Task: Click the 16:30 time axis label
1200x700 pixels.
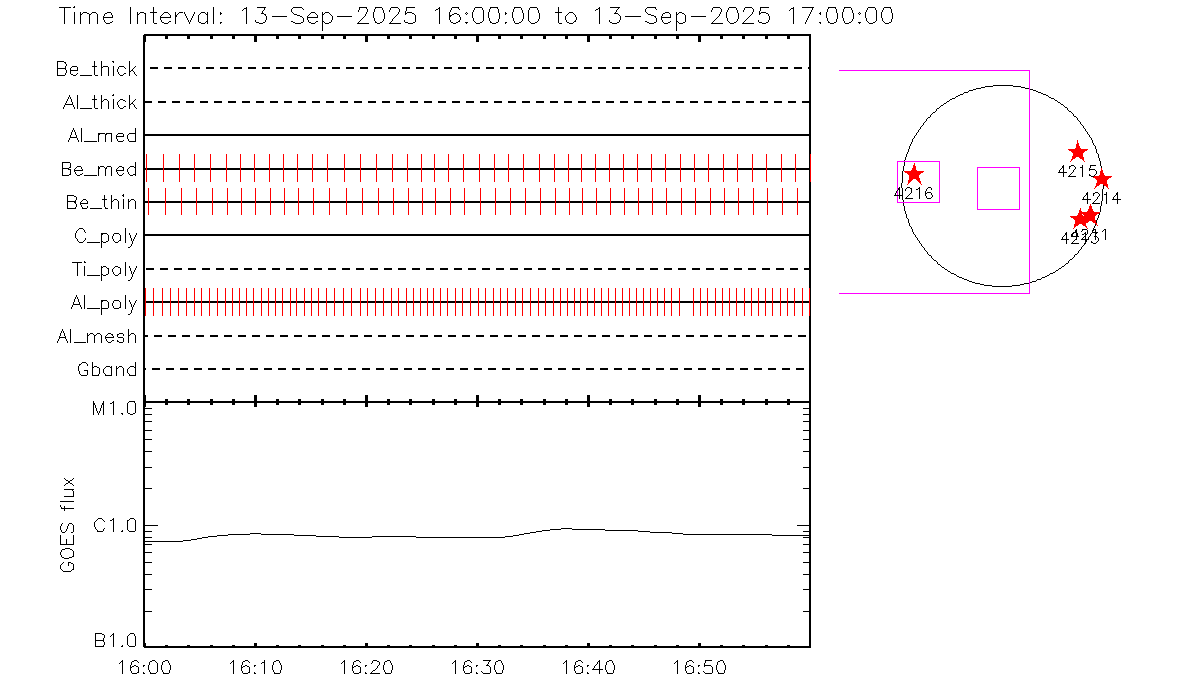Action: [x=478, y=667]
